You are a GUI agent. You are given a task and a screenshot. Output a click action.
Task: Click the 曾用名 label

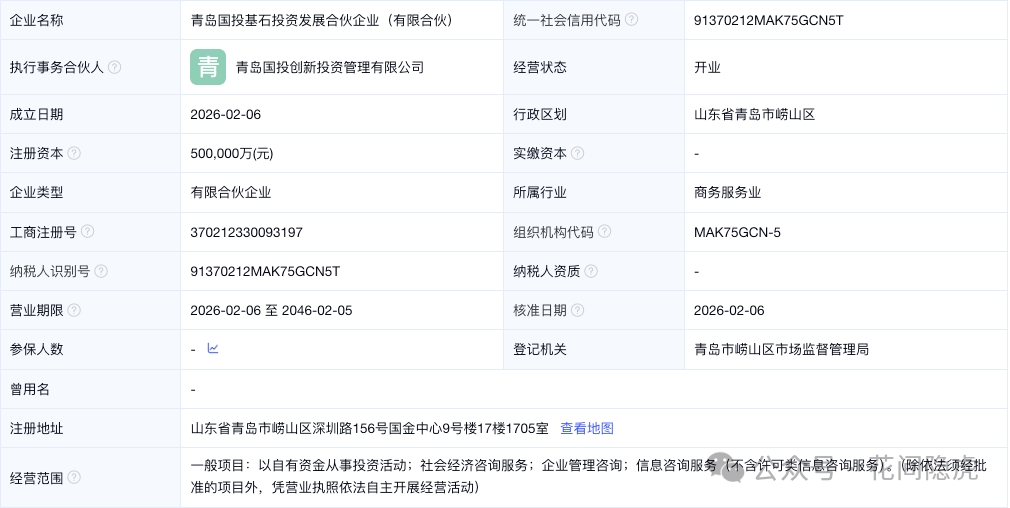pos(30,389)
